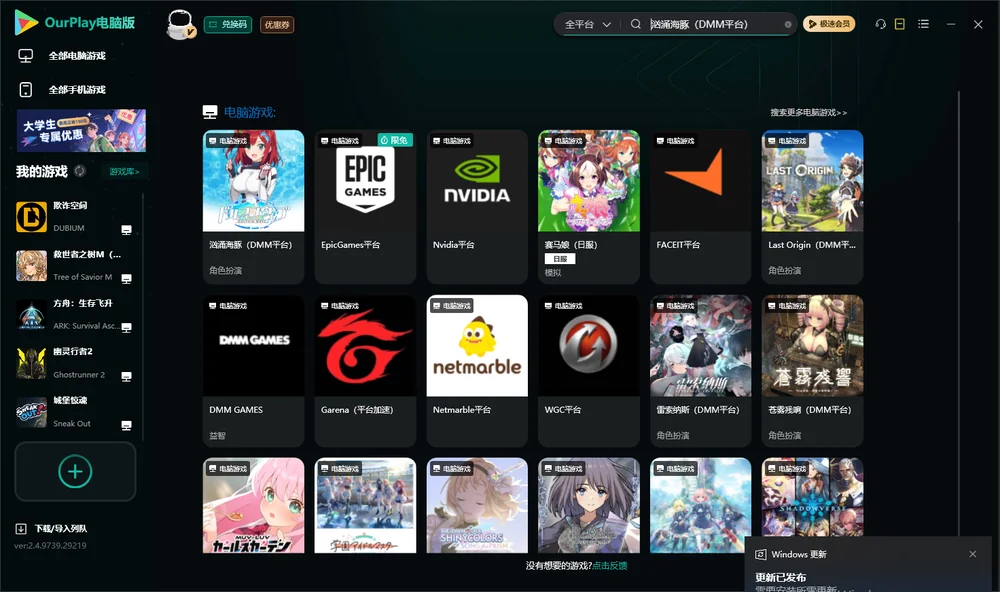Open Tree of Savior M entry
1000x592 pixels.
pos(77,265)
